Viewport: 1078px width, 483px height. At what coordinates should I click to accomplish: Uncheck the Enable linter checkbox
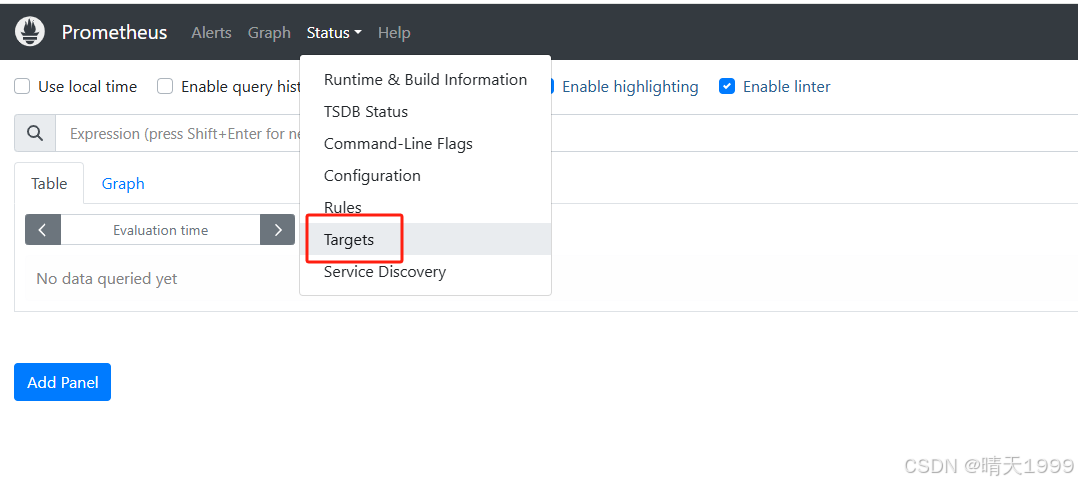tap(727, 87)
